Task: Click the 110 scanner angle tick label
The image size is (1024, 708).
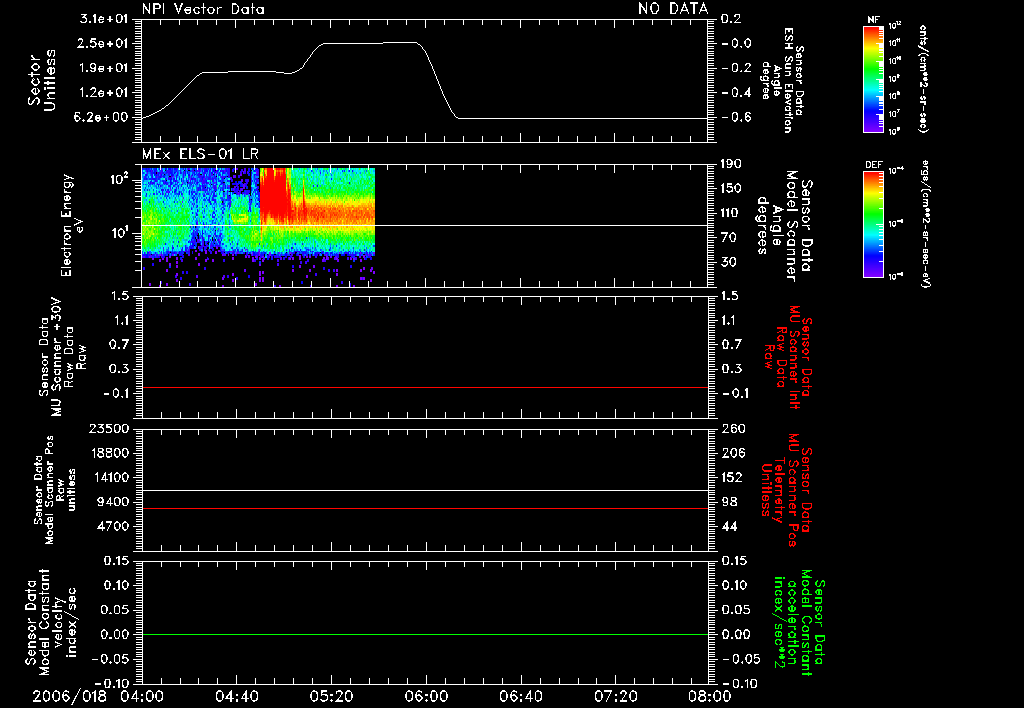Action: [x=731, y=213]
